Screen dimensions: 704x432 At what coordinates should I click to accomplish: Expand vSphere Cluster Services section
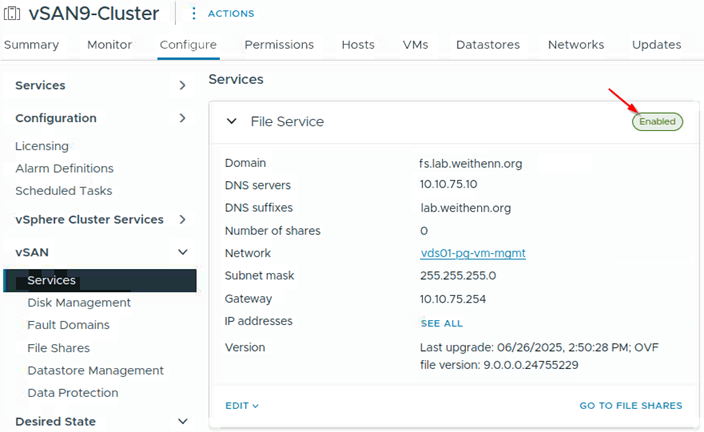[x=182, y=219]
